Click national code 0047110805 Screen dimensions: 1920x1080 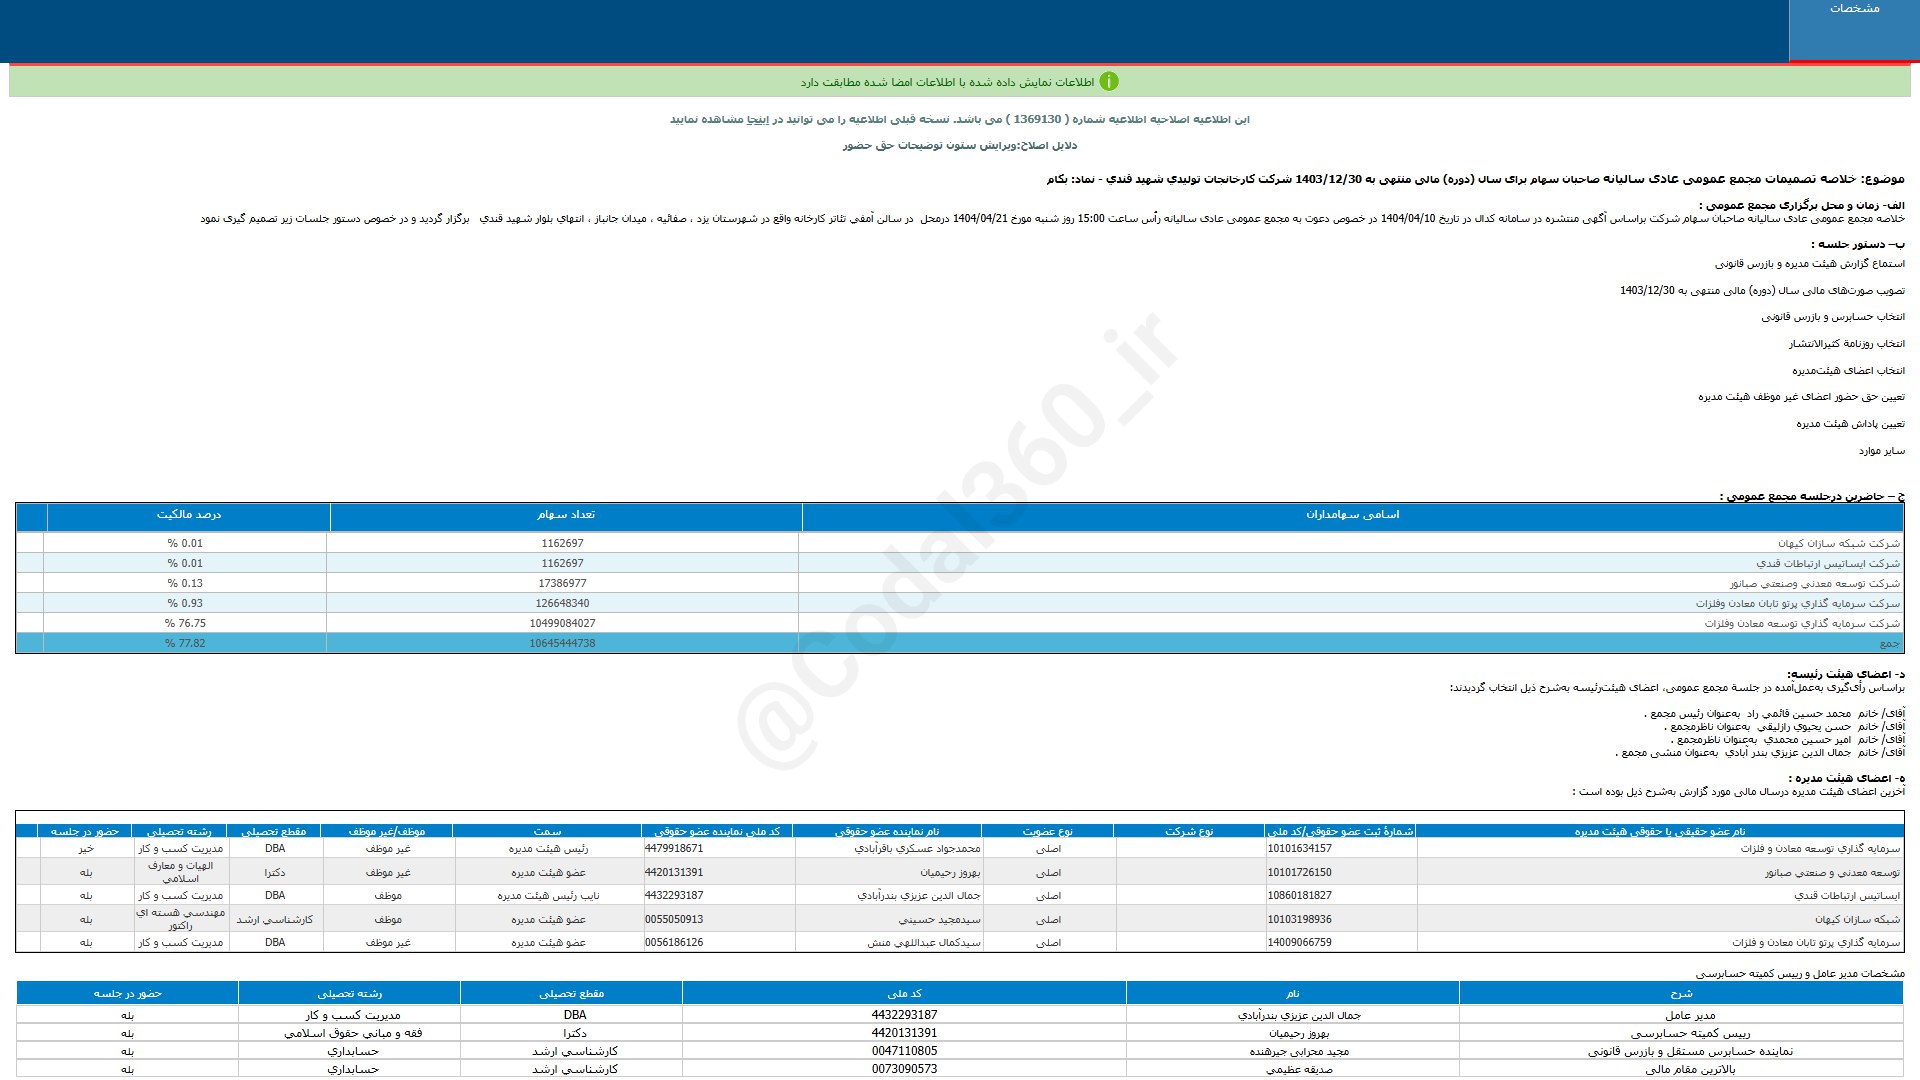(904, 1051)
